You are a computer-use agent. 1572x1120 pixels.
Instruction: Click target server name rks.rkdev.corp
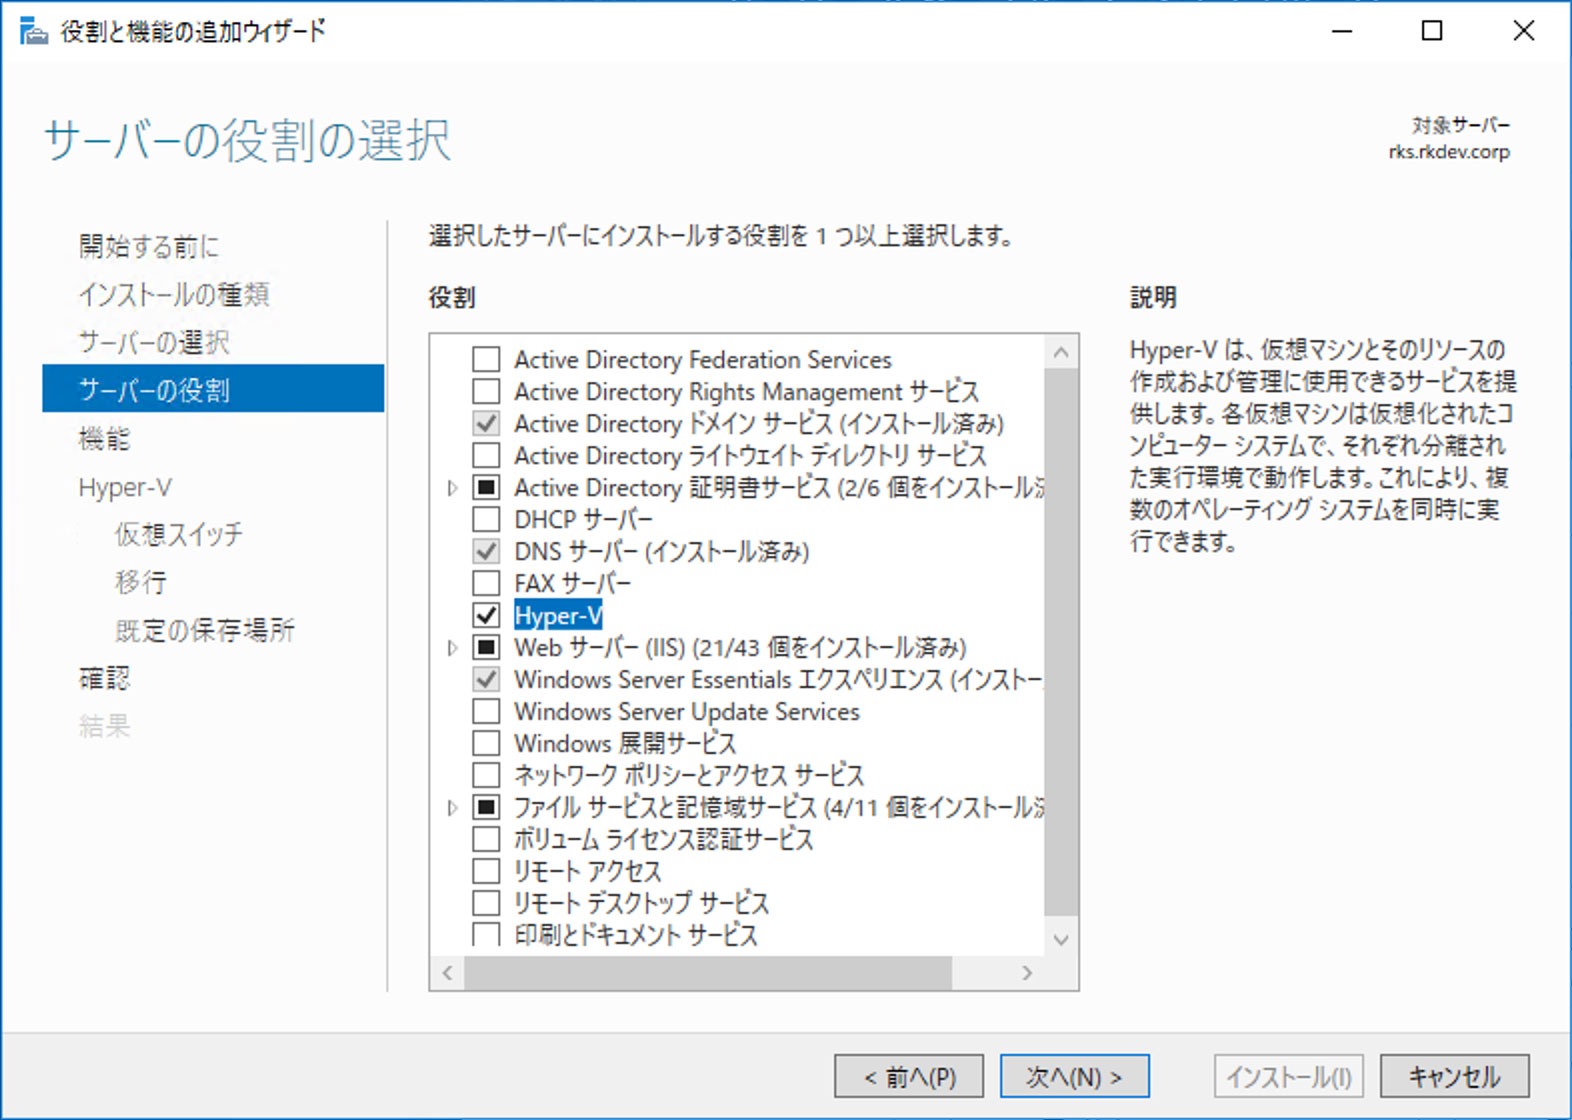pyautogui.click(x=1449, y=152)
